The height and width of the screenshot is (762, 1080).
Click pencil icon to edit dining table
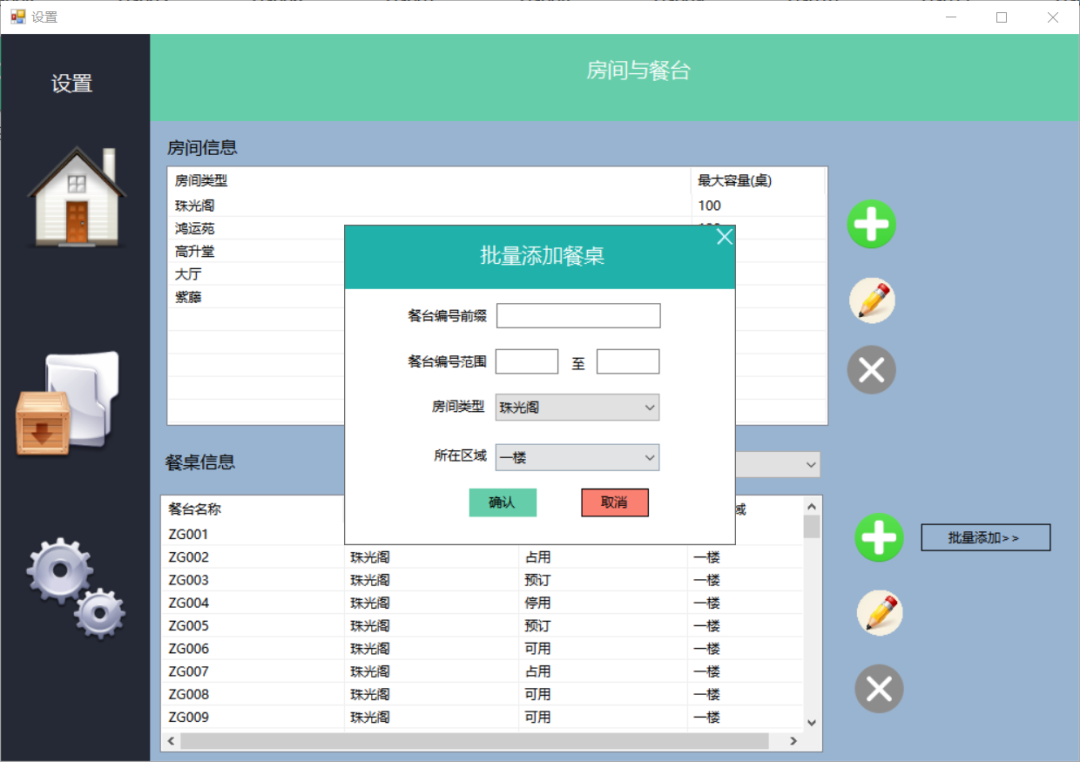click(879, 613)
